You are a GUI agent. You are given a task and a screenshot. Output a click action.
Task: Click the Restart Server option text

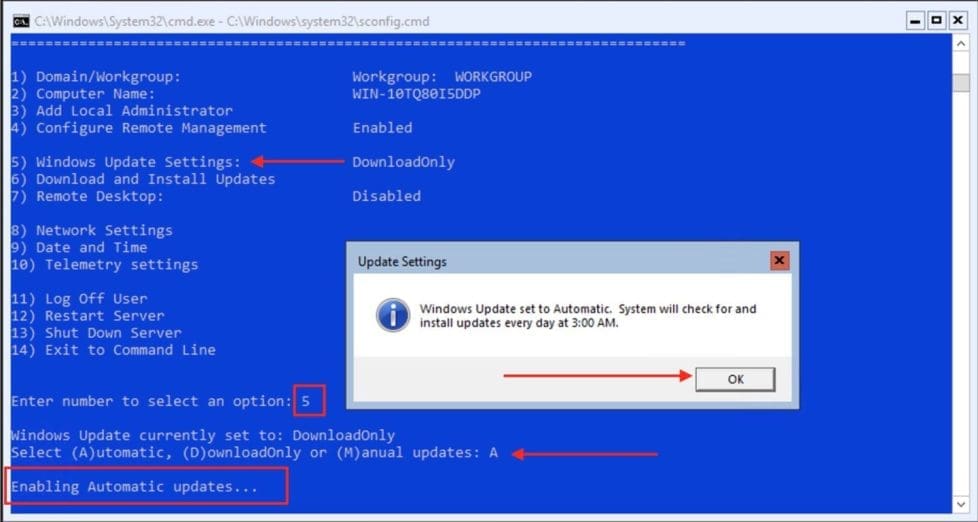[x=113, y=316]
